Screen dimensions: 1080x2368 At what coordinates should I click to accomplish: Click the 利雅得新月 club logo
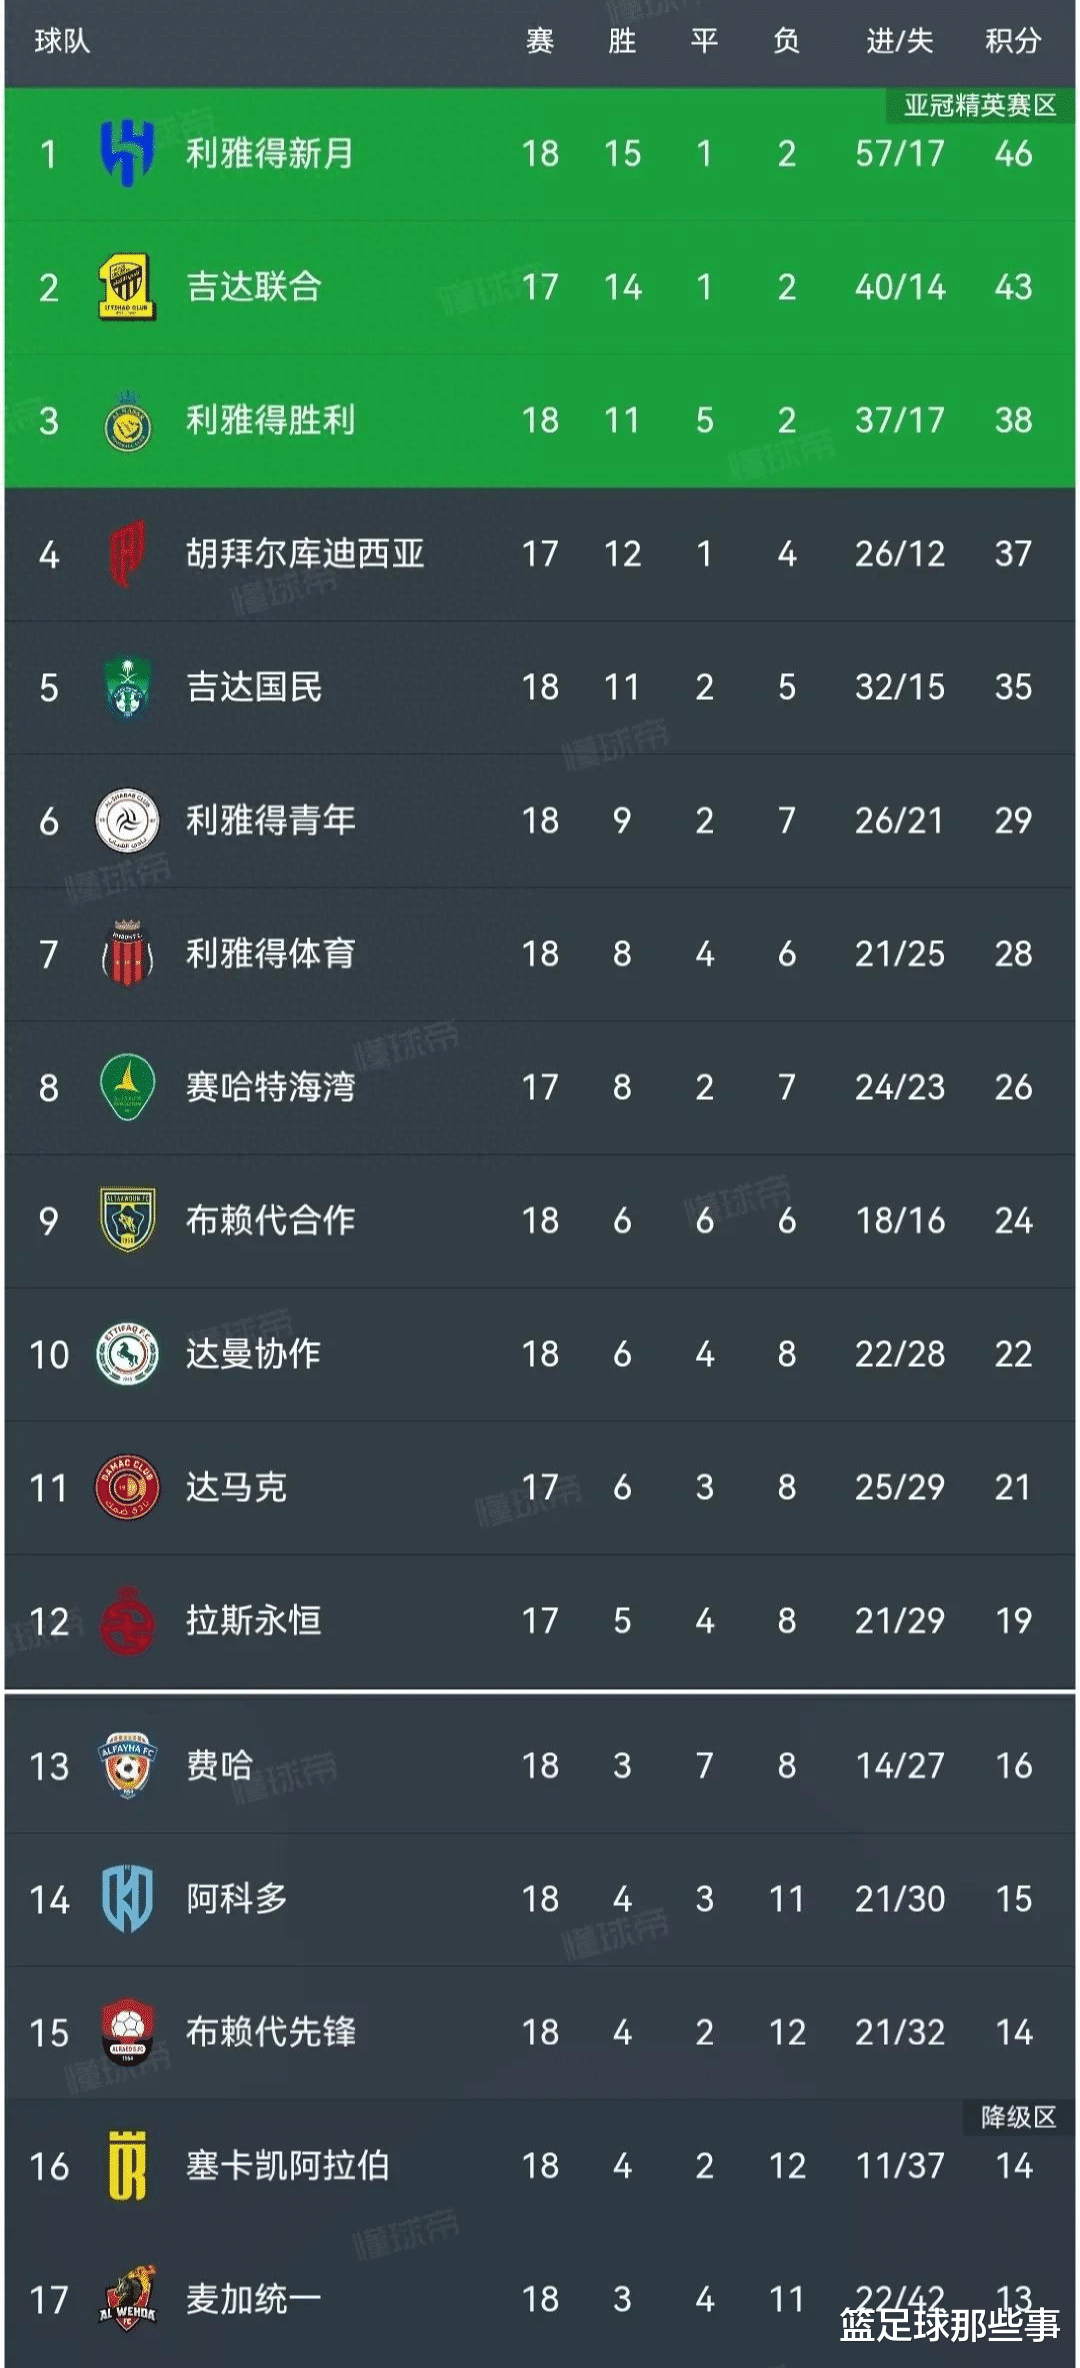128,153
